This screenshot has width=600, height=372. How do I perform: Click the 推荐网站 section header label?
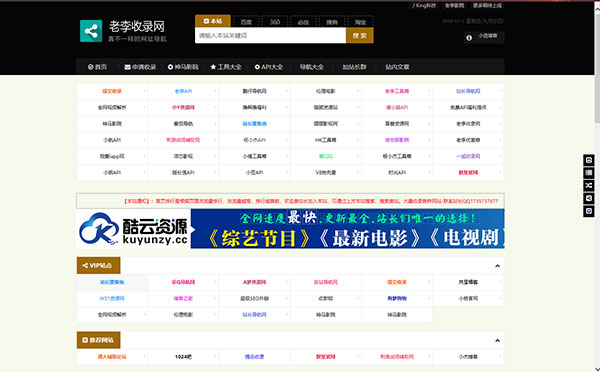coord(98,340)
